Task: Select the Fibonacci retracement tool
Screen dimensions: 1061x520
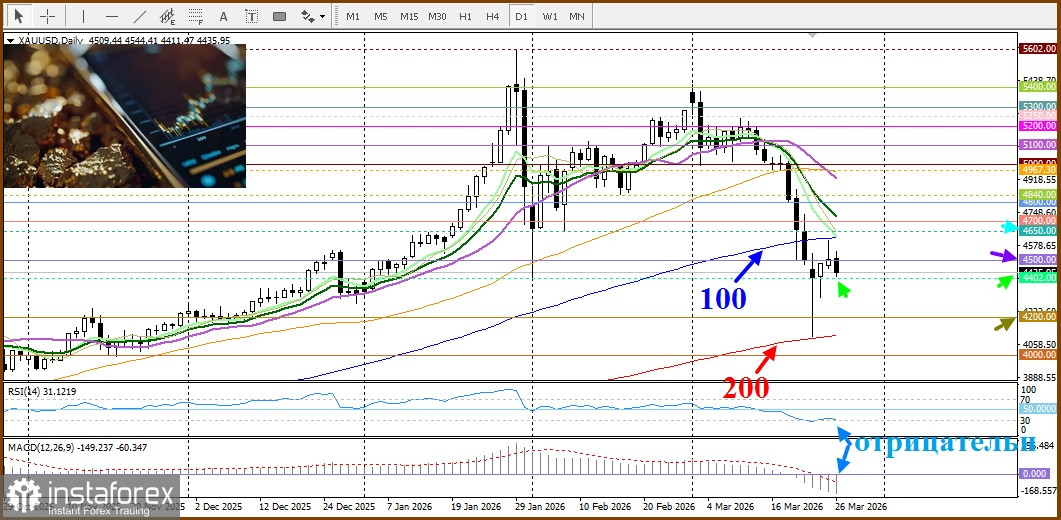Action: [x=196, y=16]
